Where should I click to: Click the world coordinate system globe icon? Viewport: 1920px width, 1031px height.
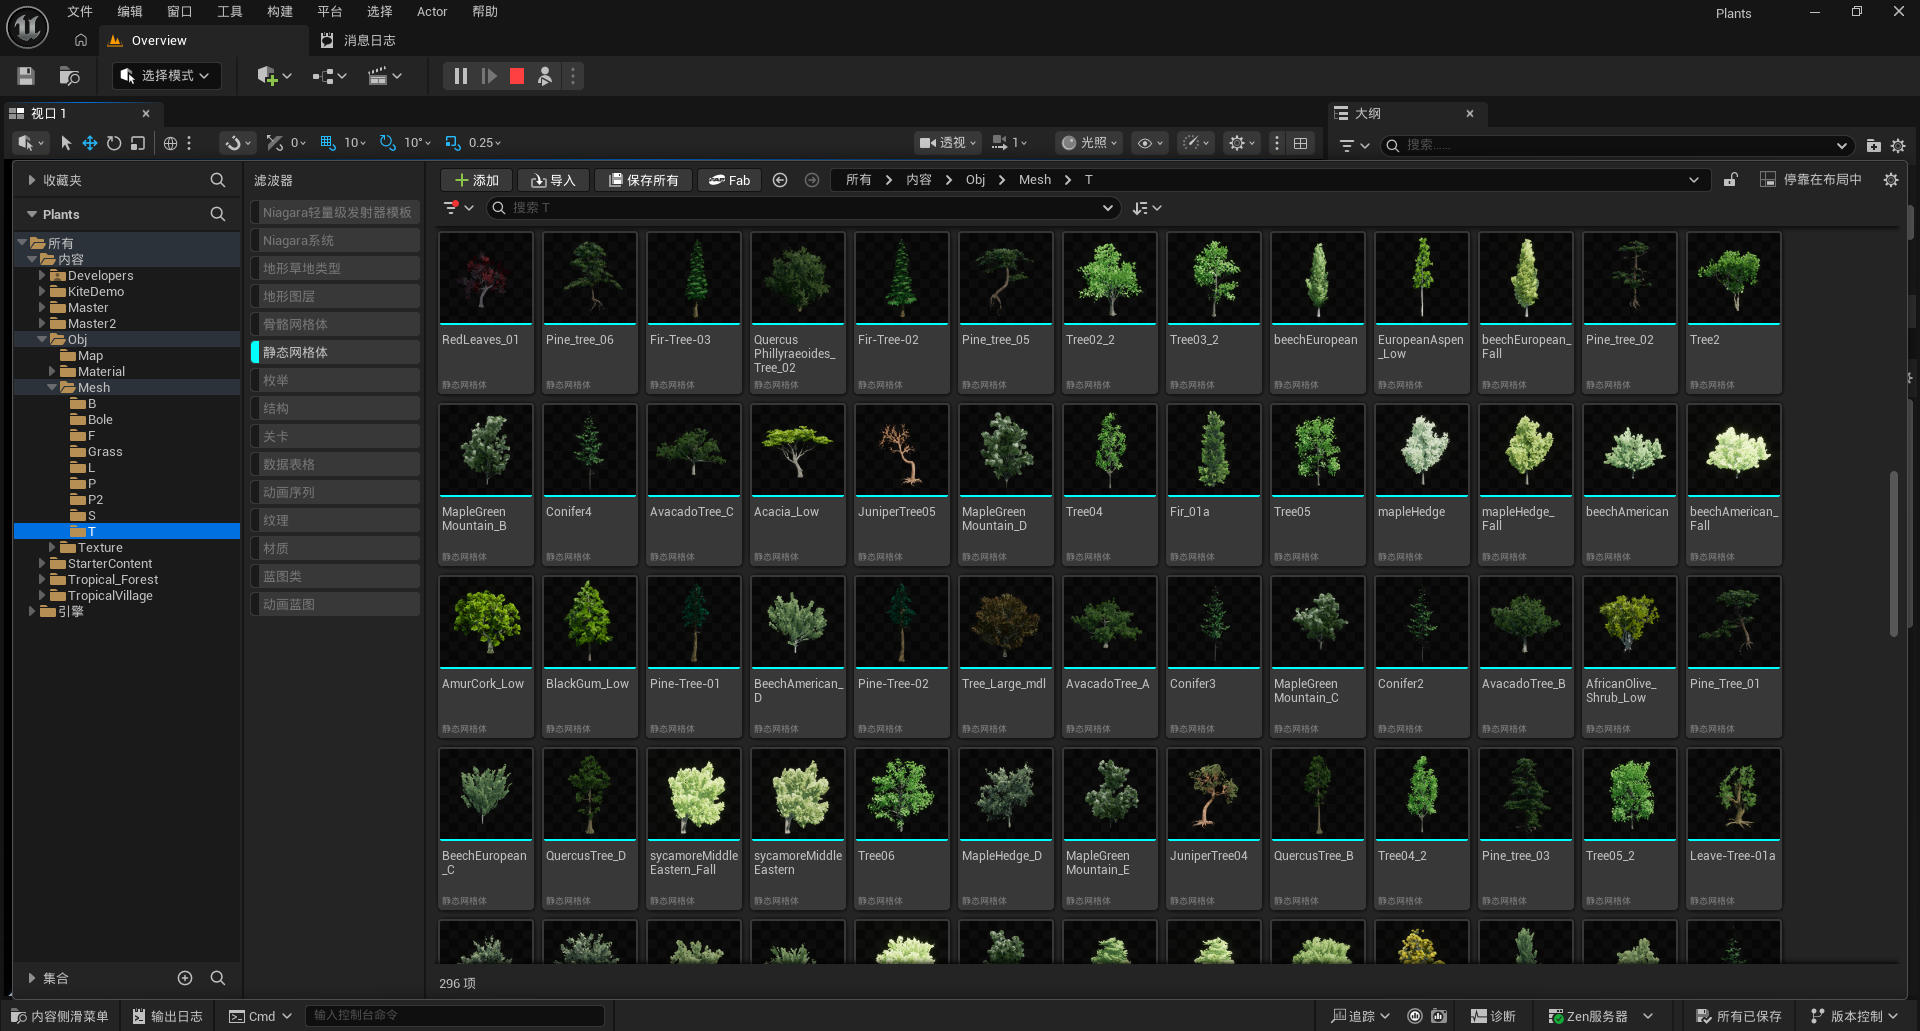[170, 143]
